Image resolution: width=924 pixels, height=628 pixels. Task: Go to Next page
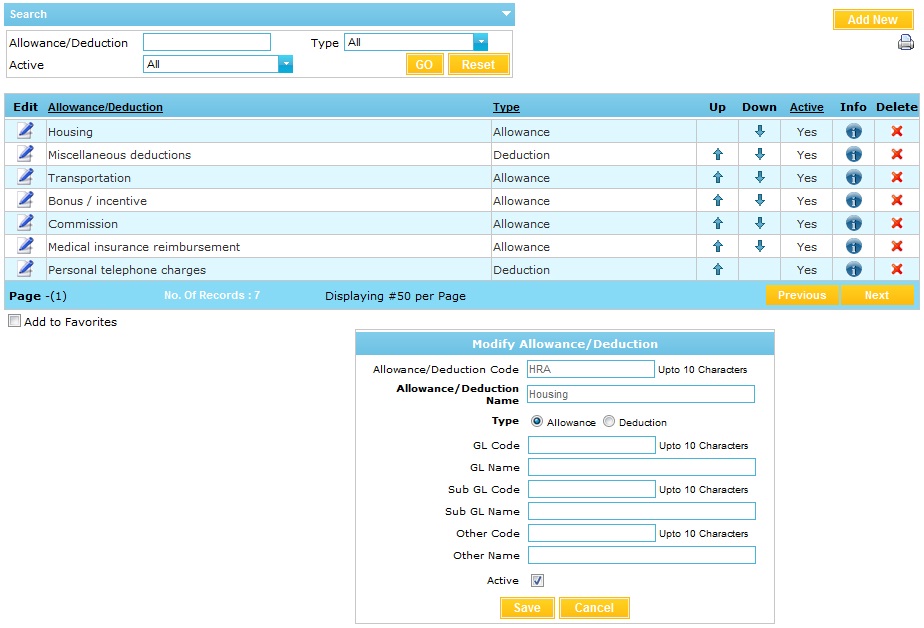point(877,295)
